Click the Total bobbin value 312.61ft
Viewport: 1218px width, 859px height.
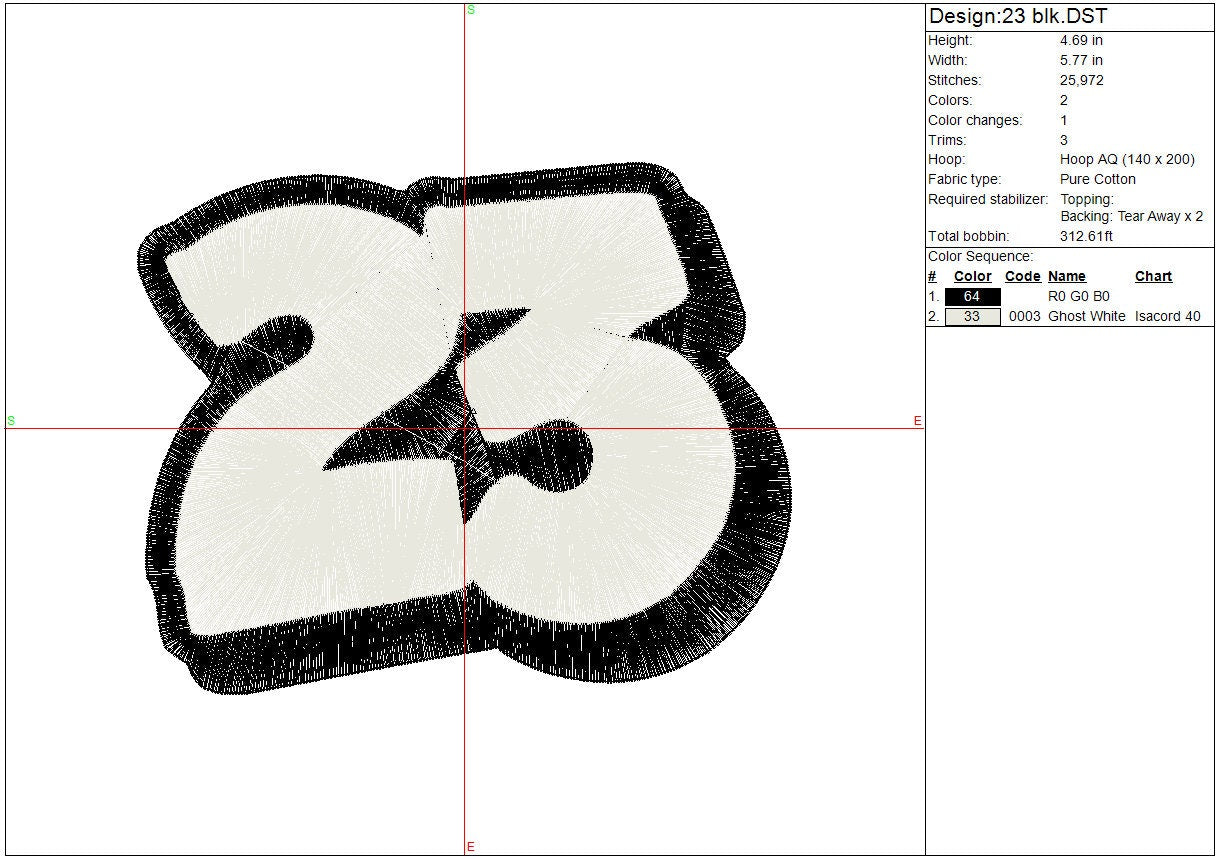point(1086,237)
